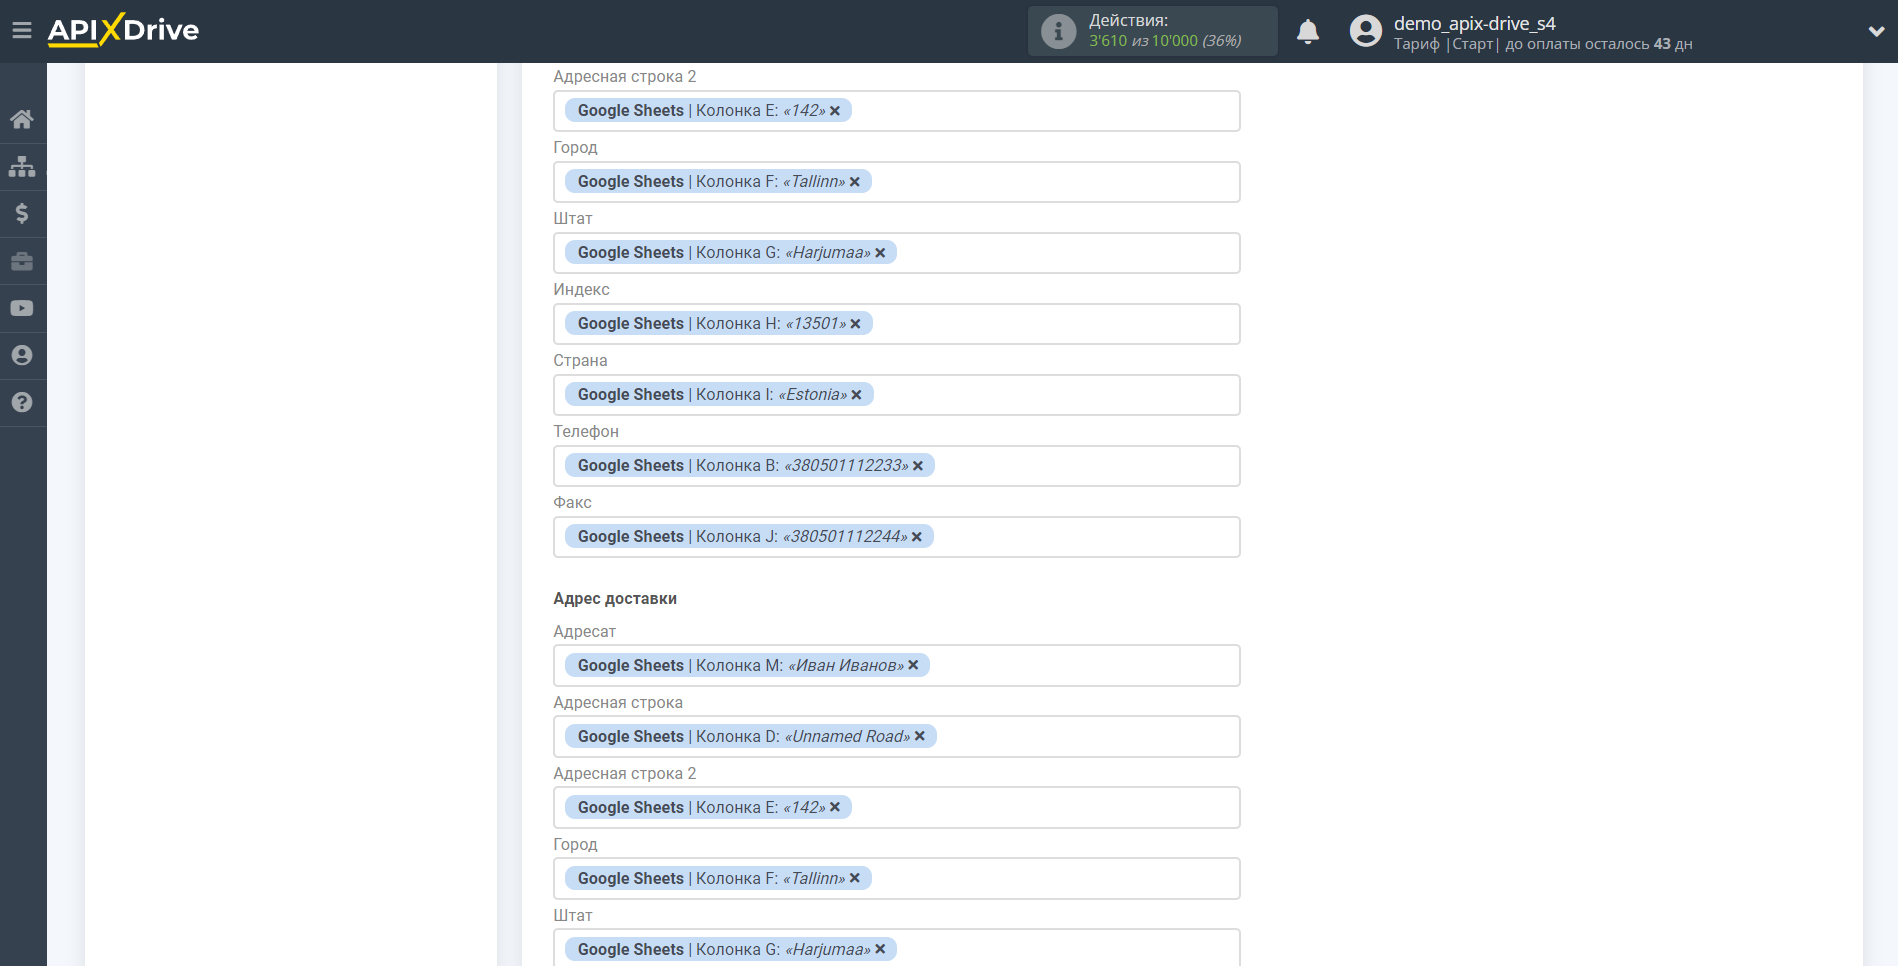Remove the Unnamed Road tag
The height and width of the screenshot is (966, 1898).
920,736
